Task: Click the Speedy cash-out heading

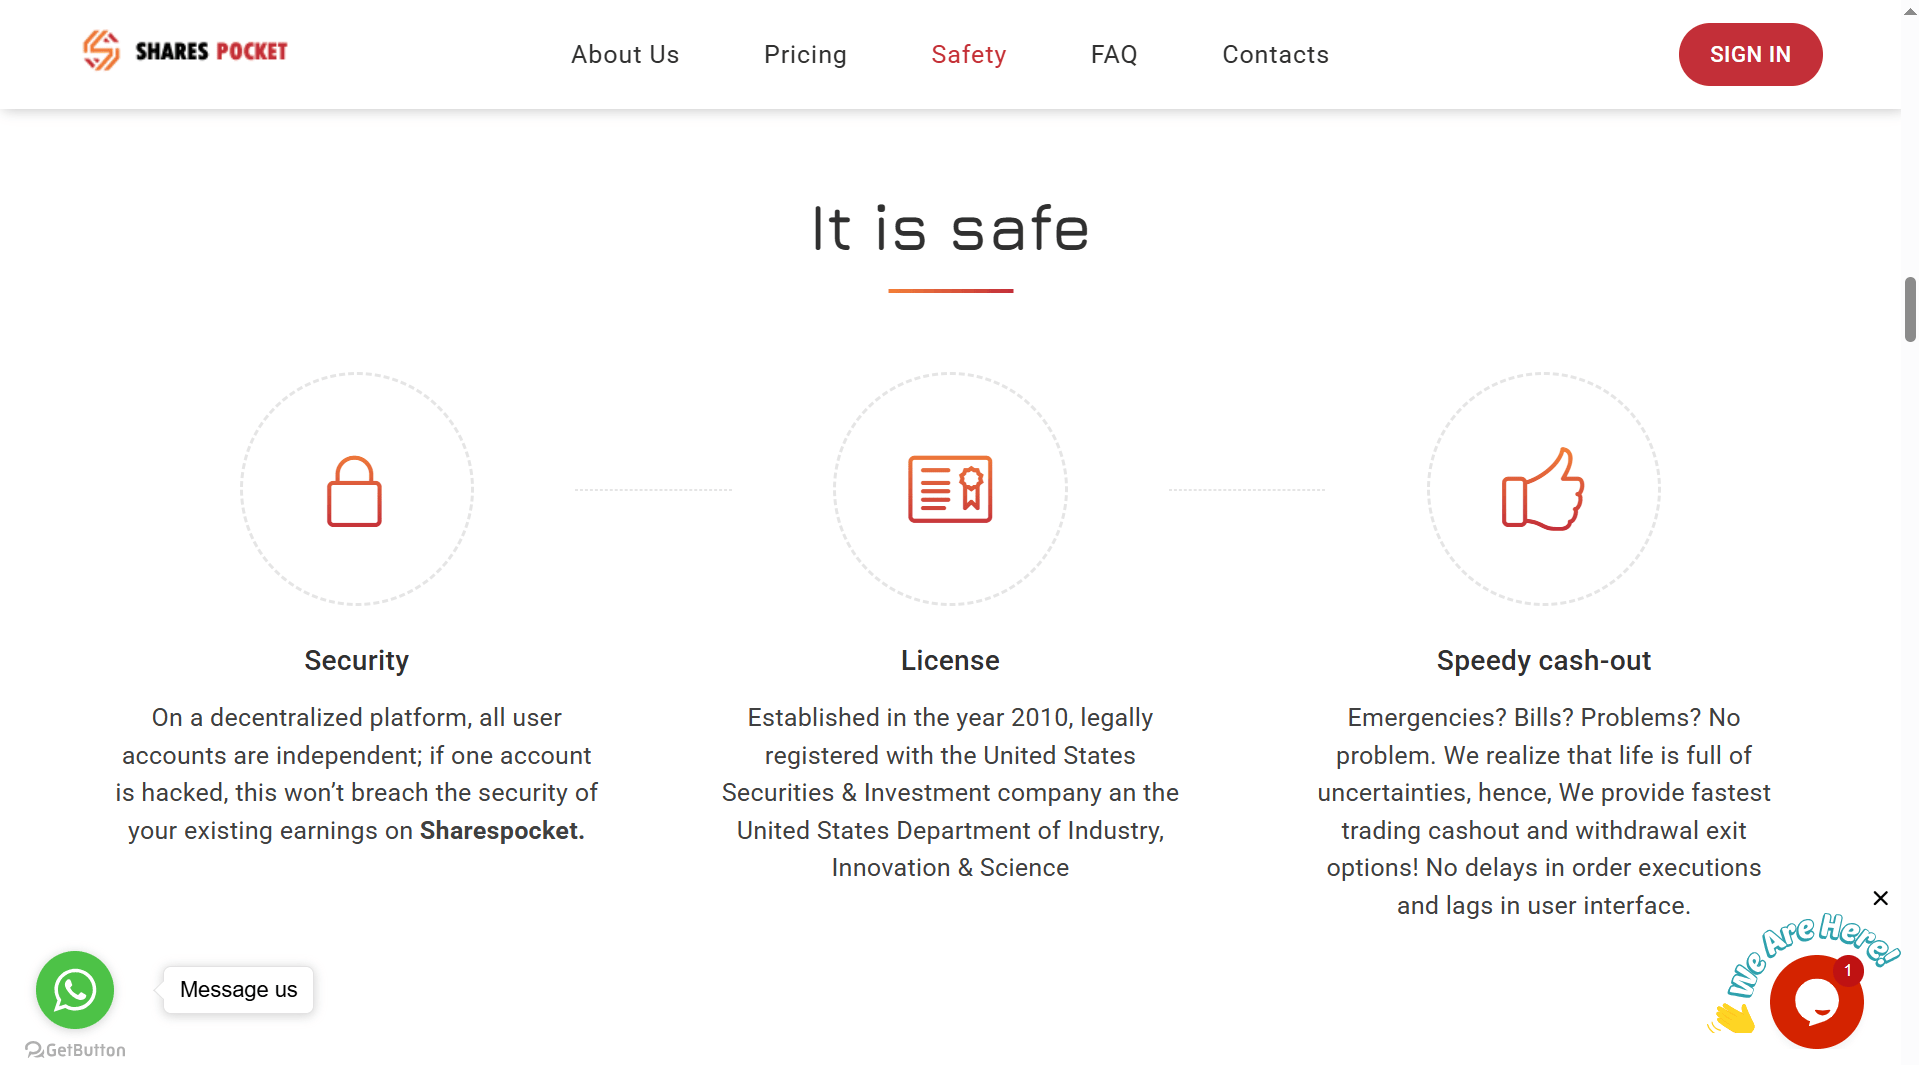Action: 1543,661
